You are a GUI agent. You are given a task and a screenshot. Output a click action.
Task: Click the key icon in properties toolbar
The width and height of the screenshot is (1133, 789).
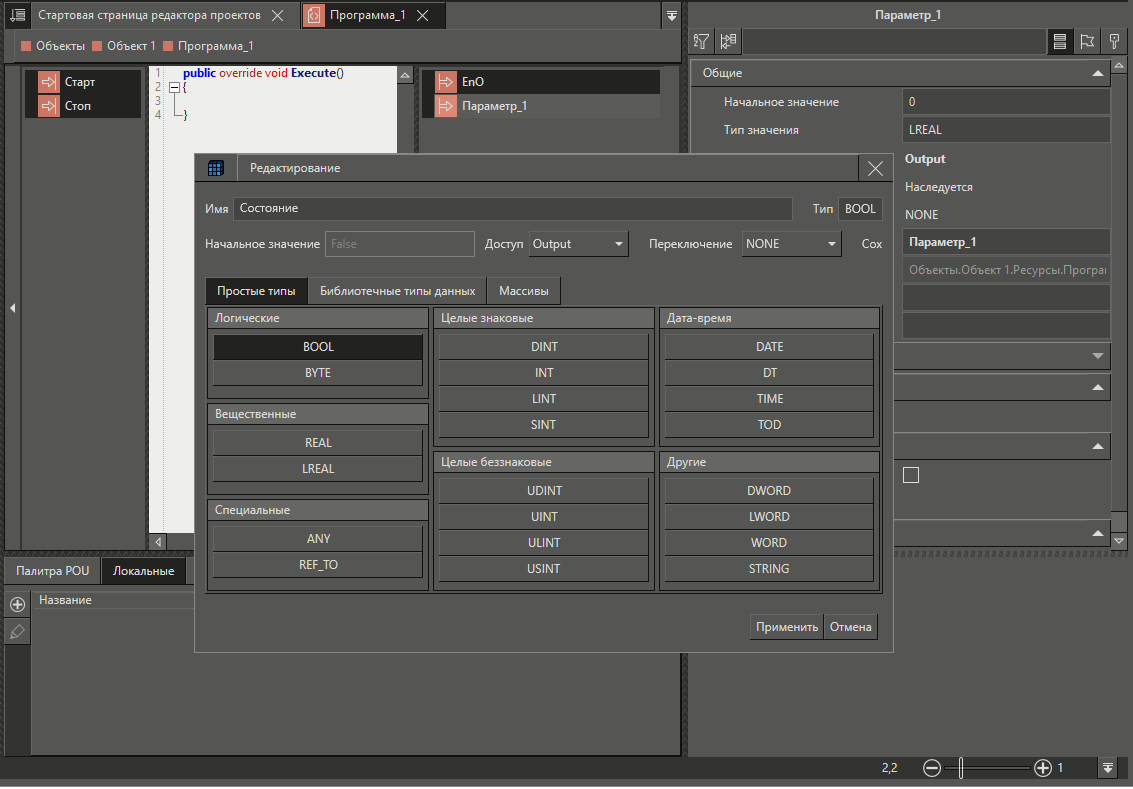point(1113,41)
